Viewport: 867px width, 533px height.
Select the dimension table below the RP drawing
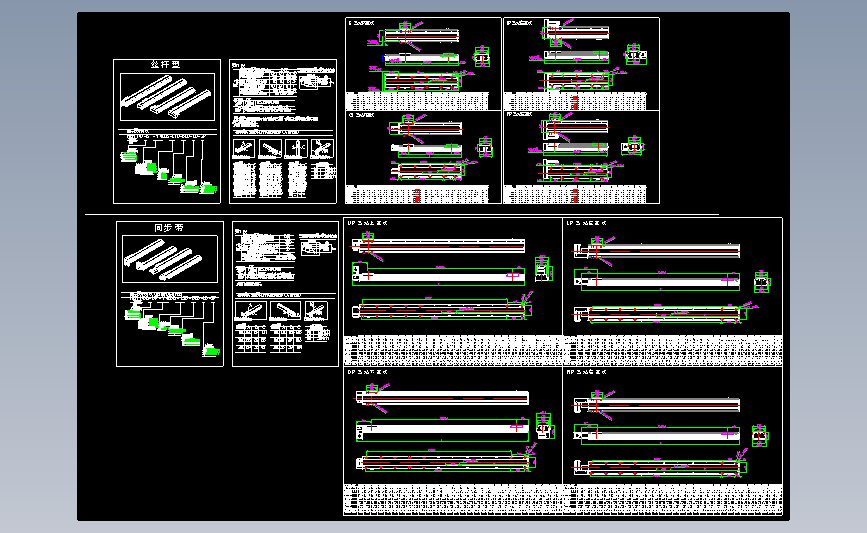[x=672, y=500]
